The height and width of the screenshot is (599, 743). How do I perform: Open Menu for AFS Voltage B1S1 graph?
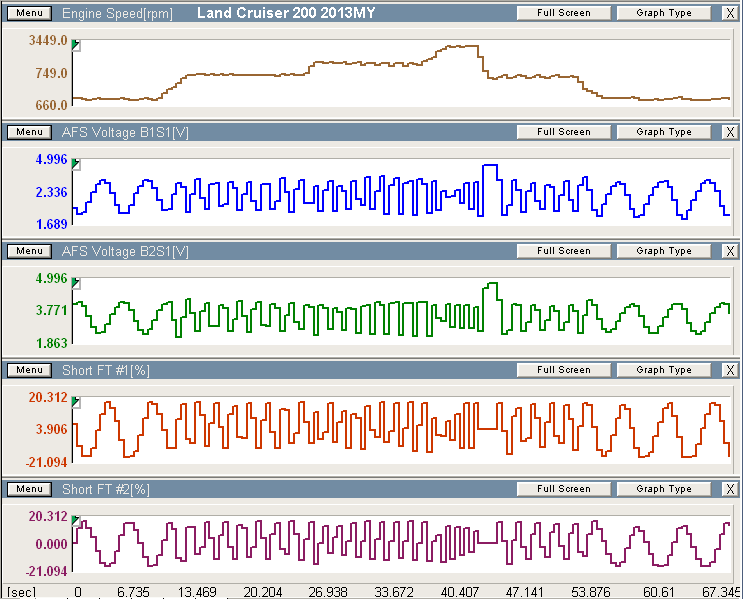(29, 132)
